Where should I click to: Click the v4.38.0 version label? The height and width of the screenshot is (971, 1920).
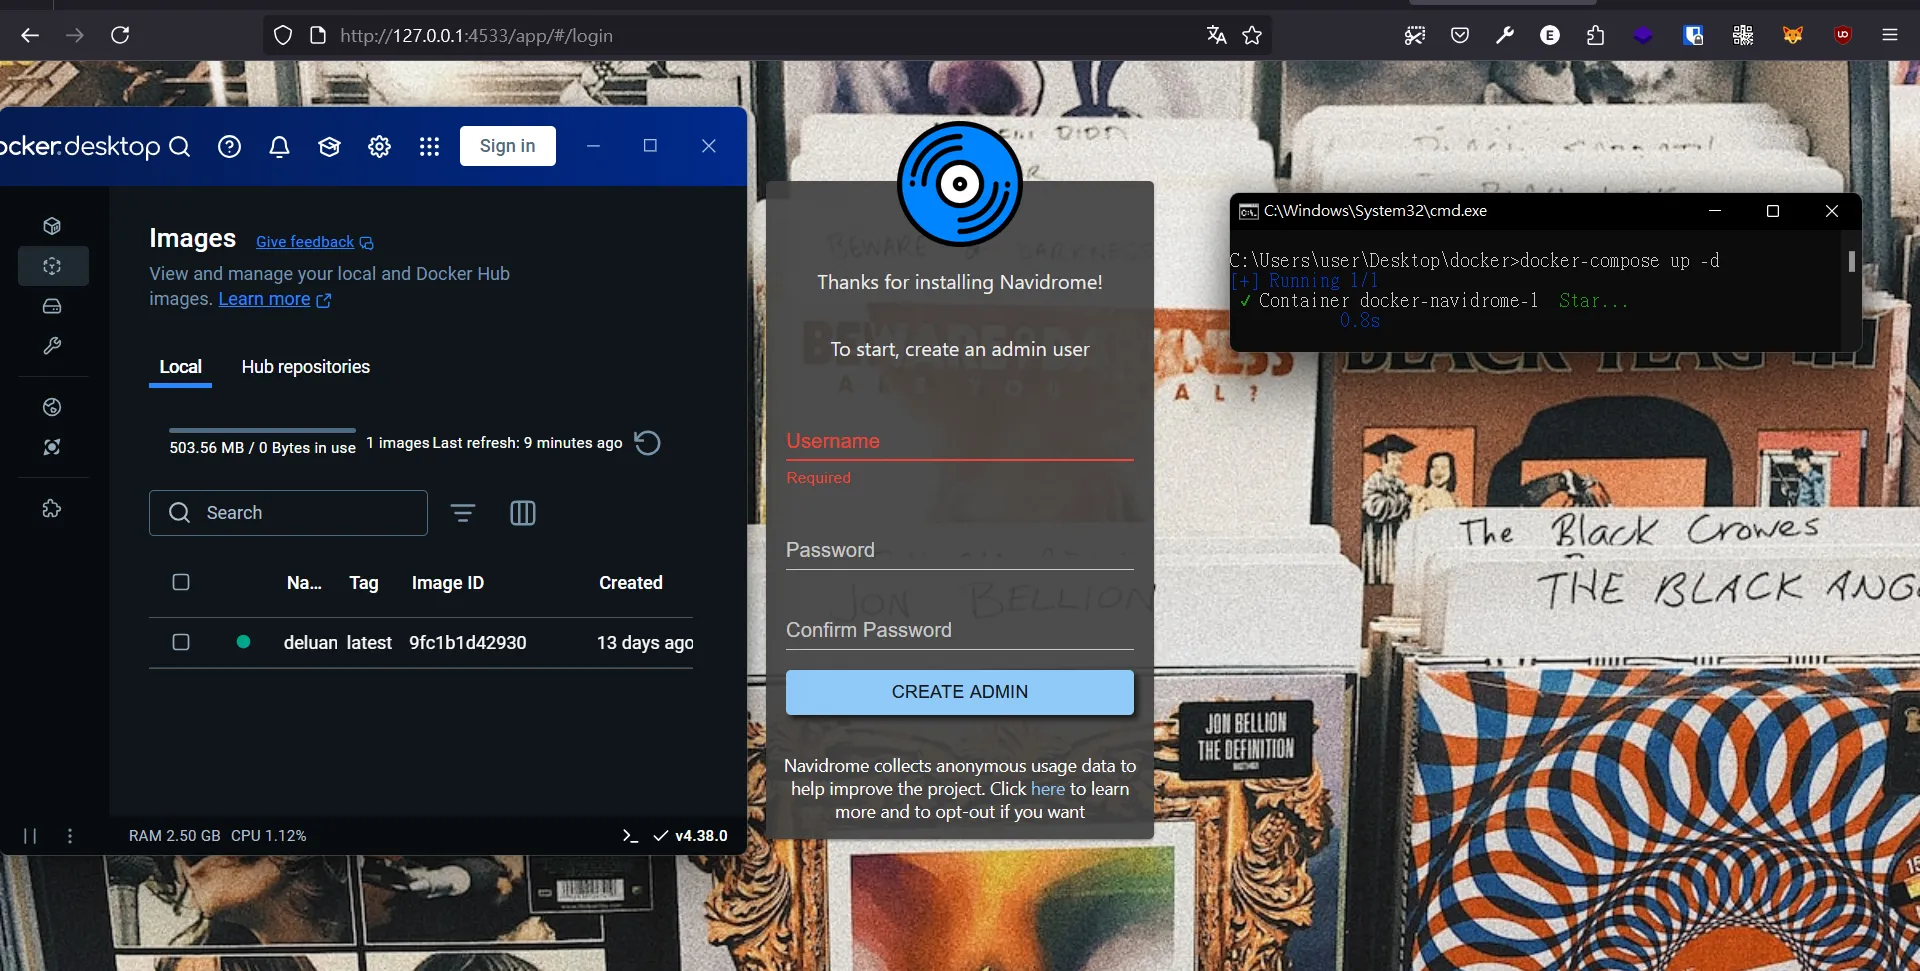[x=701, y=836]
